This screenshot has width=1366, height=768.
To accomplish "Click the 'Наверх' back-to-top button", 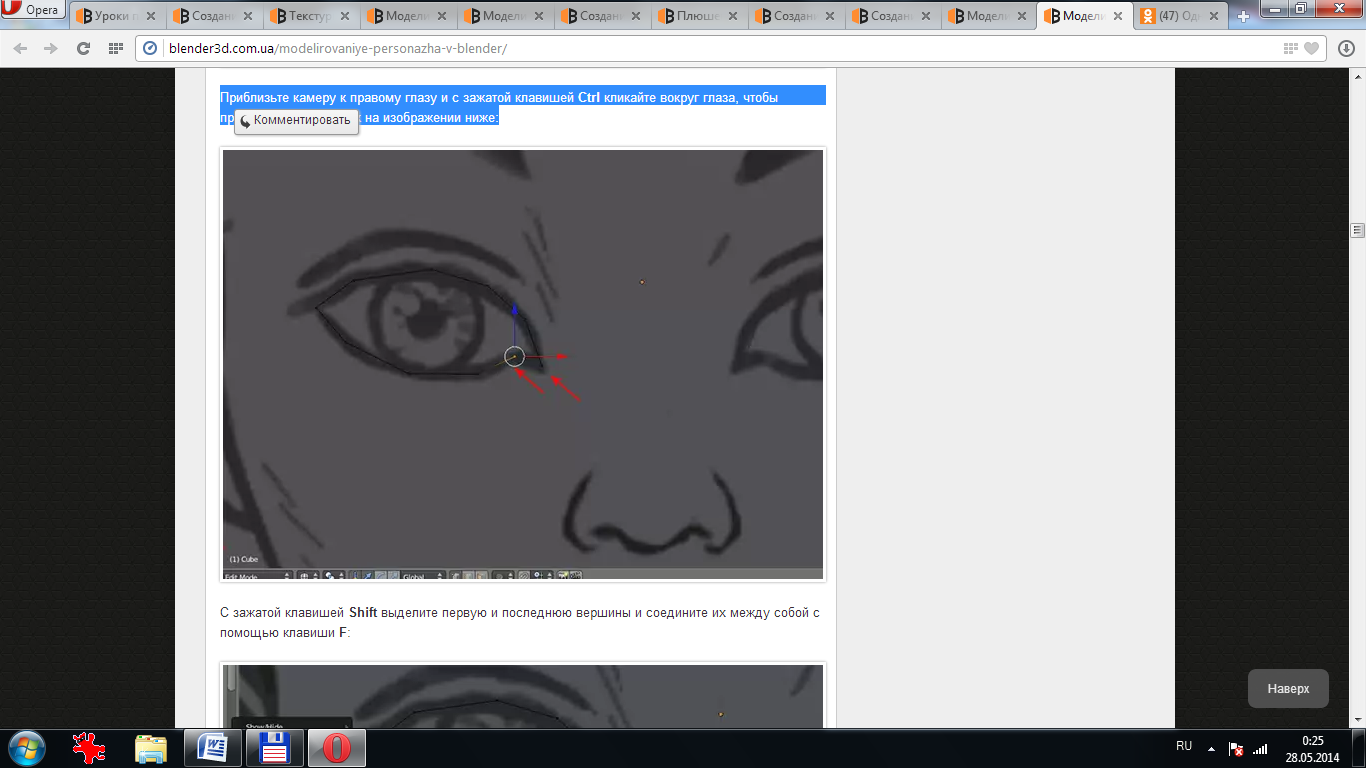I will [x=1288, y=688].
